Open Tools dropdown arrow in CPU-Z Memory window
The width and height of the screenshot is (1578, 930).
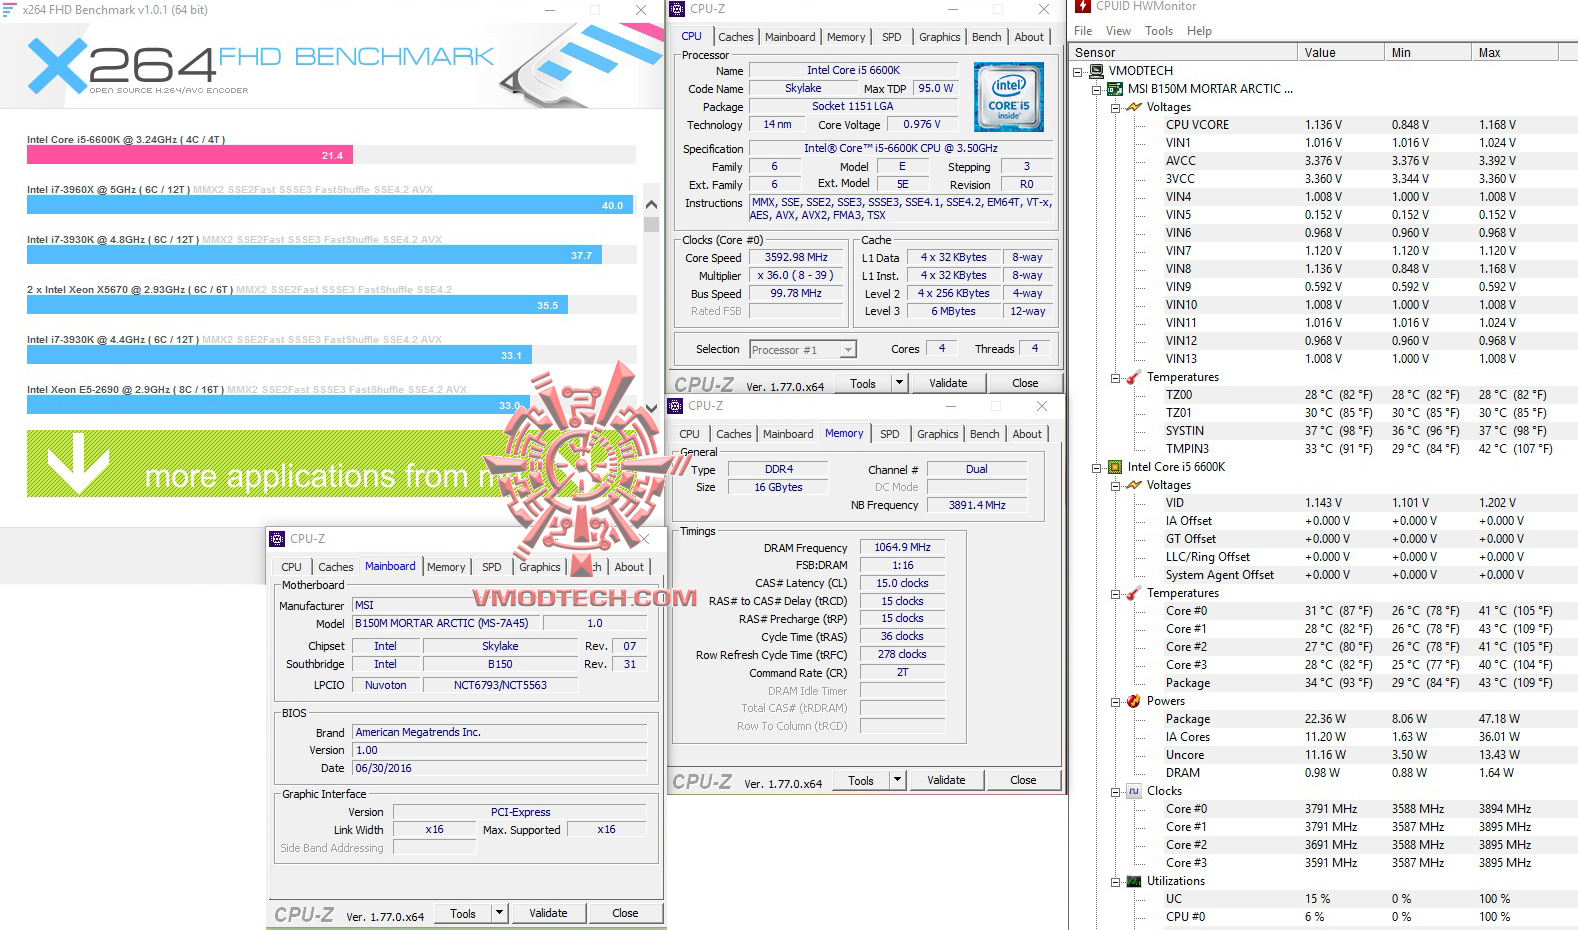click(x=897, y=780)
